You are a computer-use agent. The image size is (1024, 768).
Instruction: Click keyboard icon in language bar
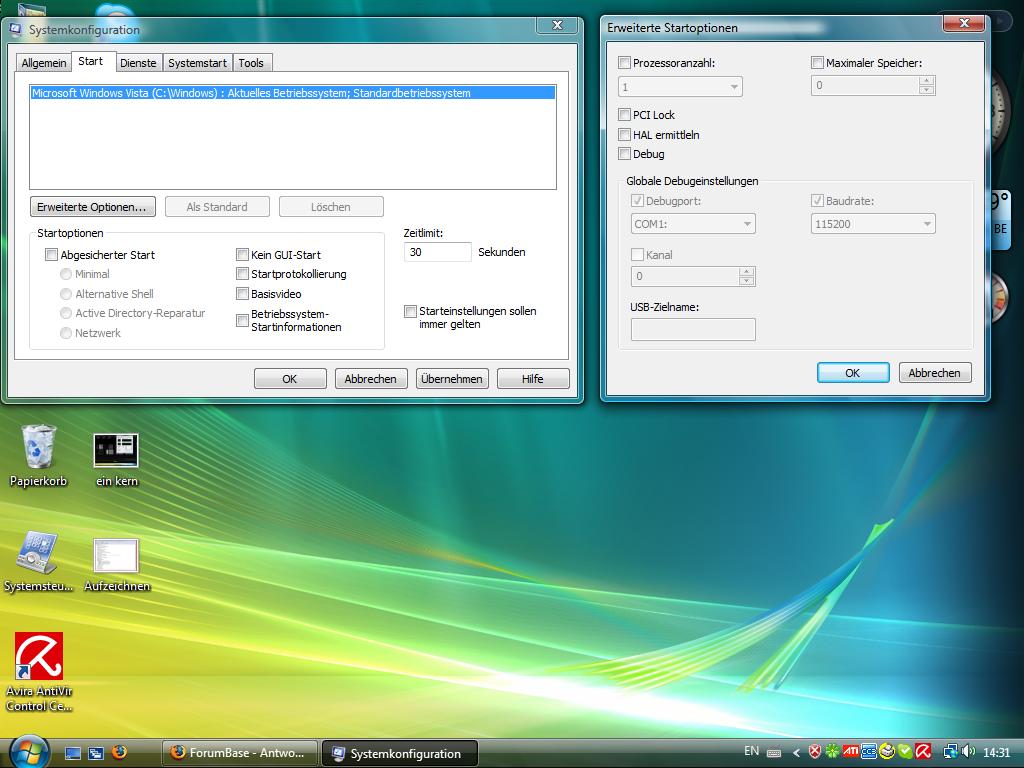[x=774, y=752]
